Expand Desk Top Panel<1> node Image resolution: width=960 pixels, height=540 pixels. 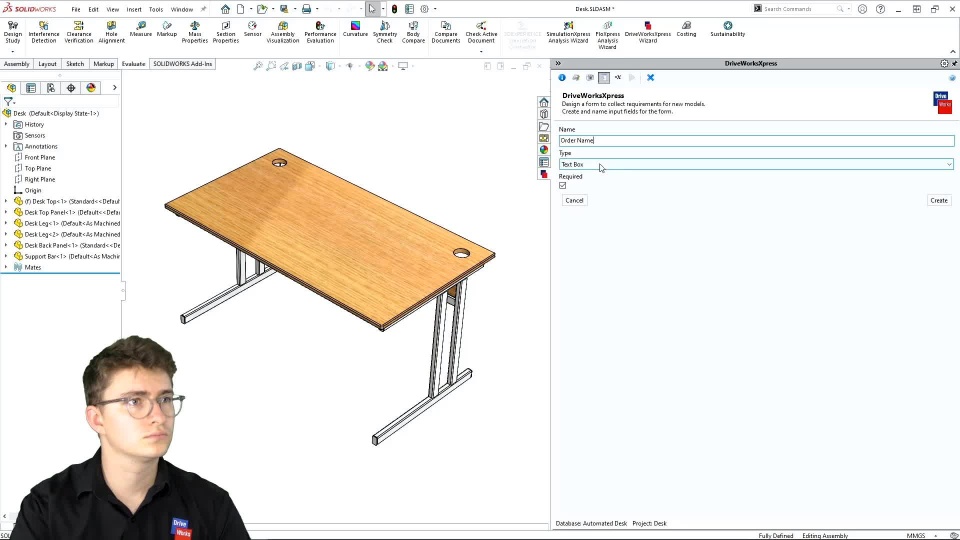(x=6, y=212)
